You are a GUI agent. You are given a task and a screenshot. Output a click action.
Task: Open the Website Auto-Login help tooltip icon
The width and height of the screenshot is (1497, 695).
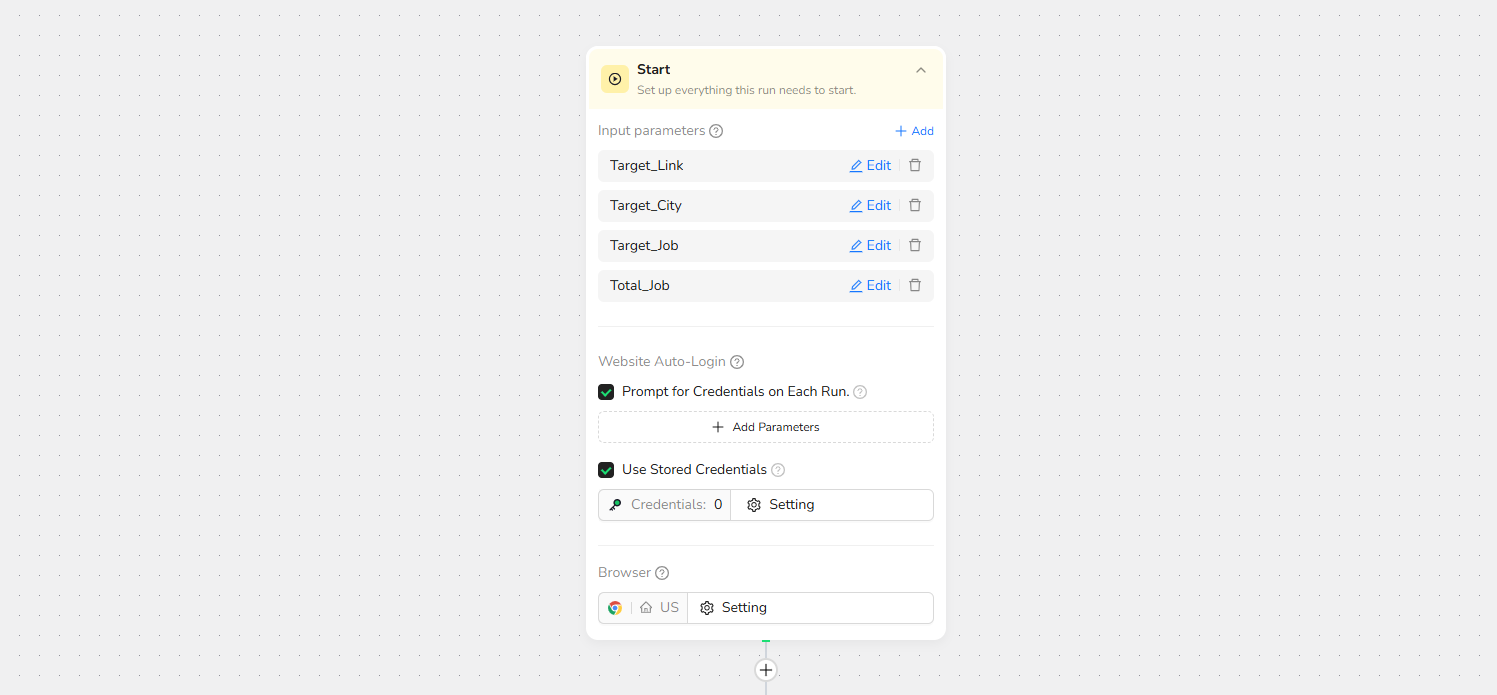(737, 362)
